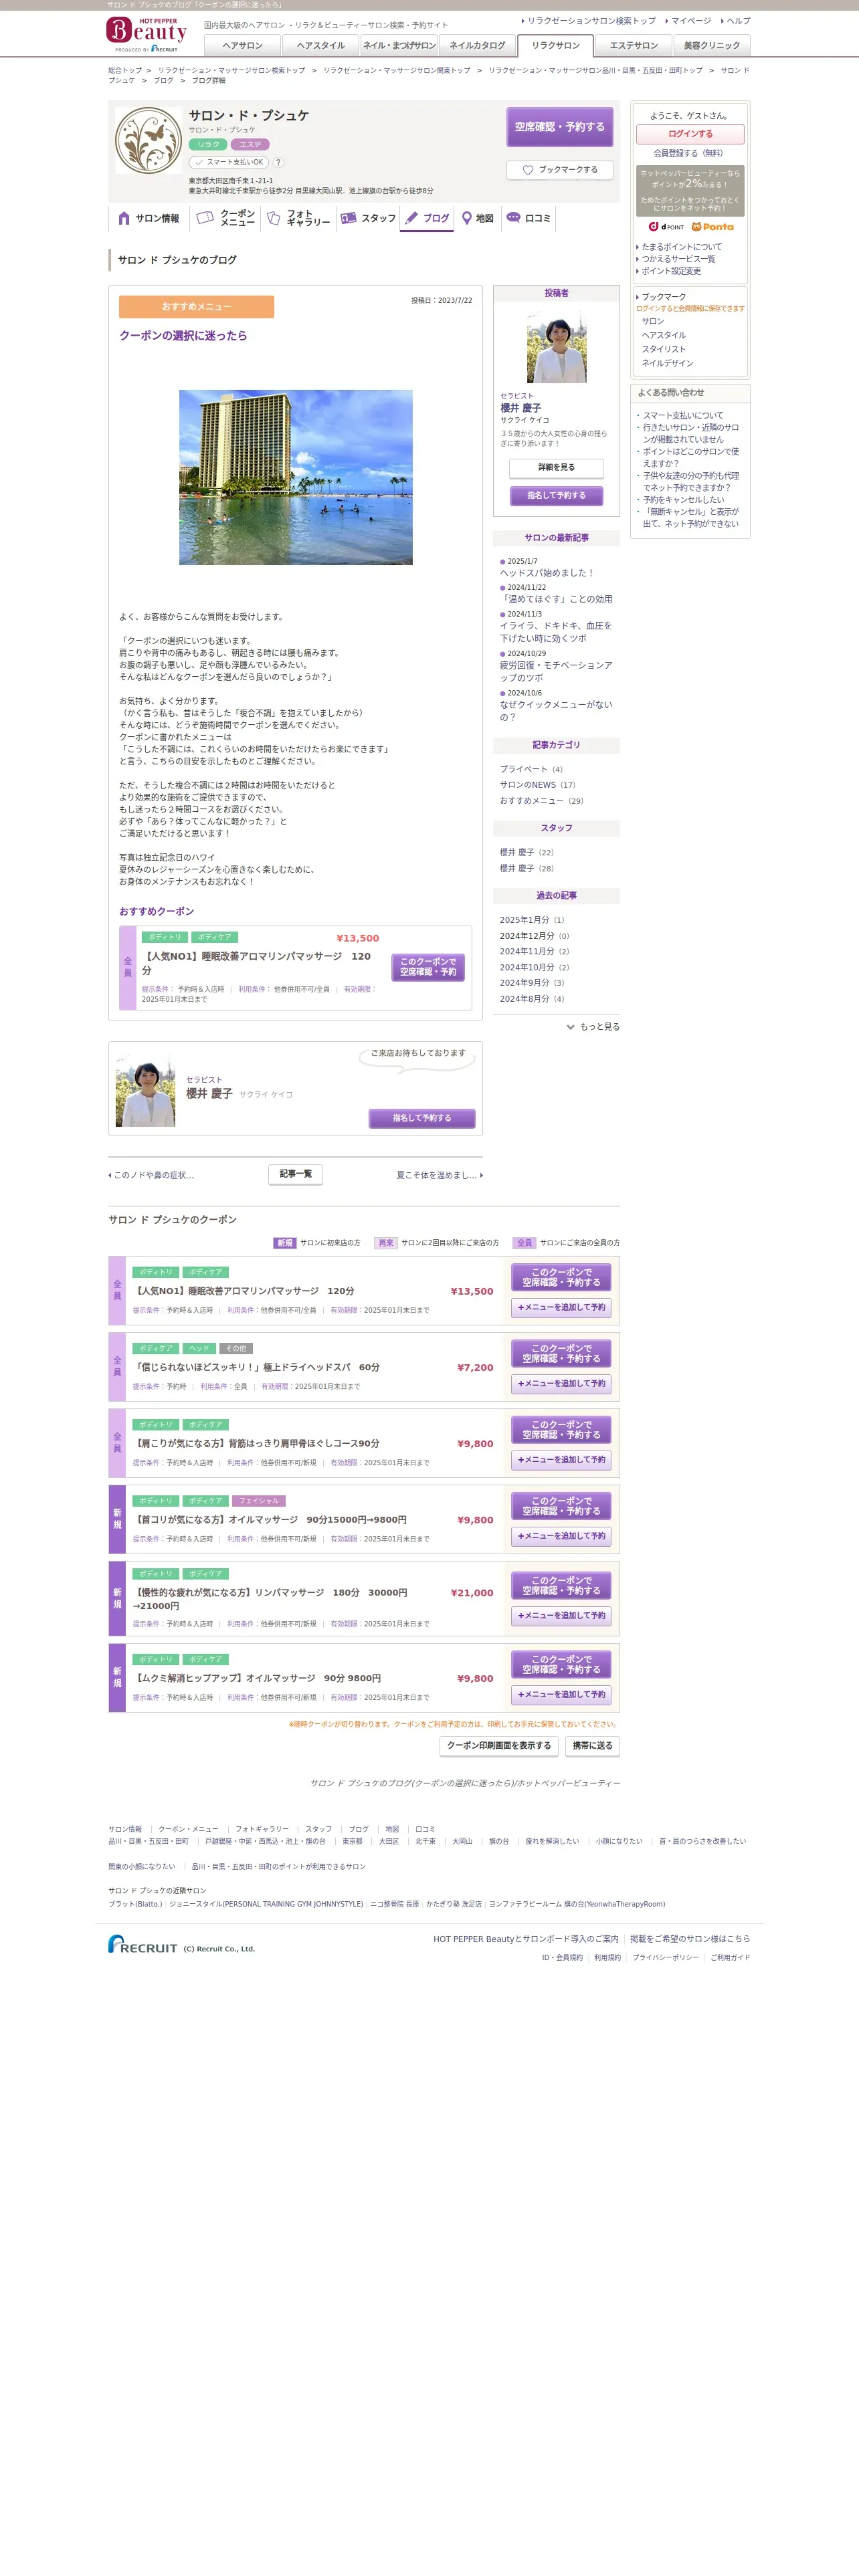Screen dimensions: 859x2576
Task: Open the ヘッドスパ始めました！ article
Action: pos(547,573)
